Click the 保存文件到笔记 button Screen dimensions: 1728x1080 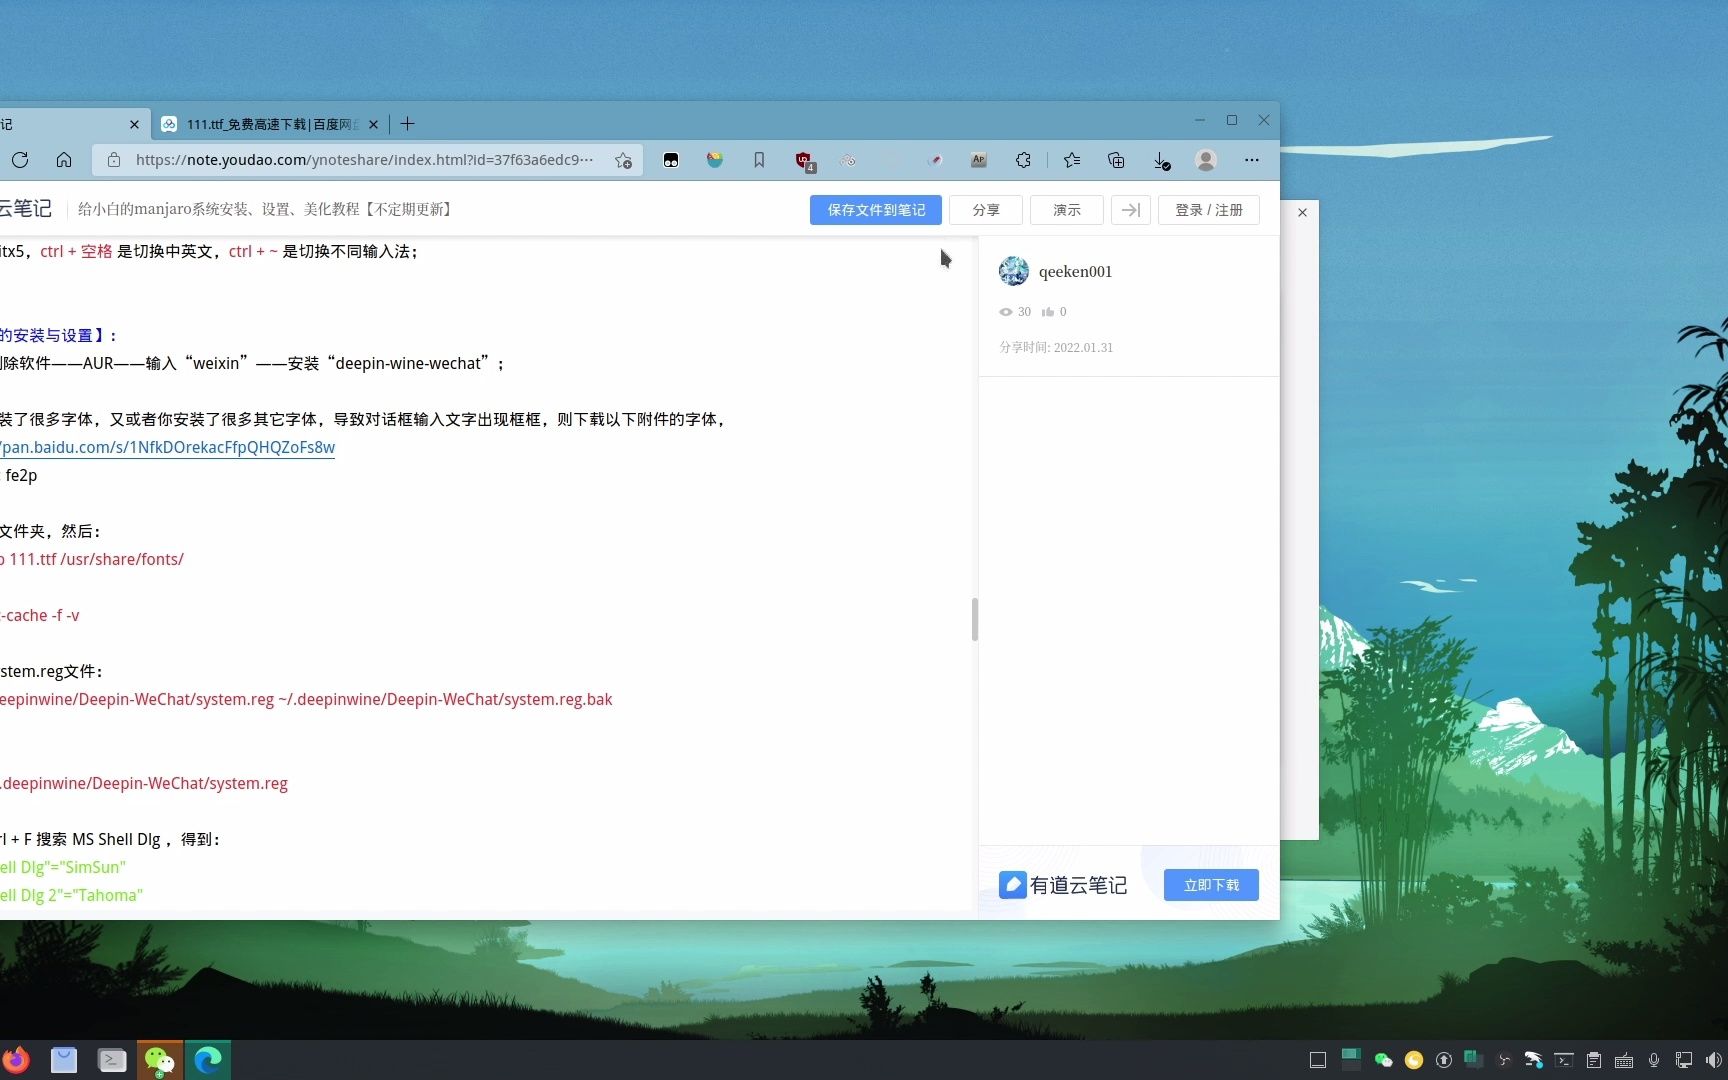tap(875, 210)
